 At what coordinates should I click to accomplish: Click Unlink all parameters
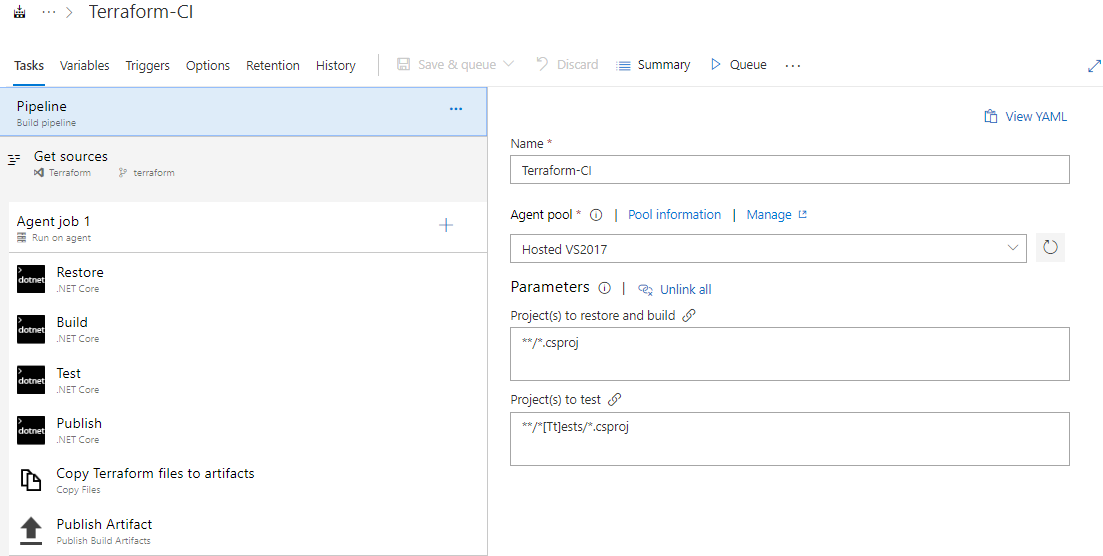tap(685, 289)
